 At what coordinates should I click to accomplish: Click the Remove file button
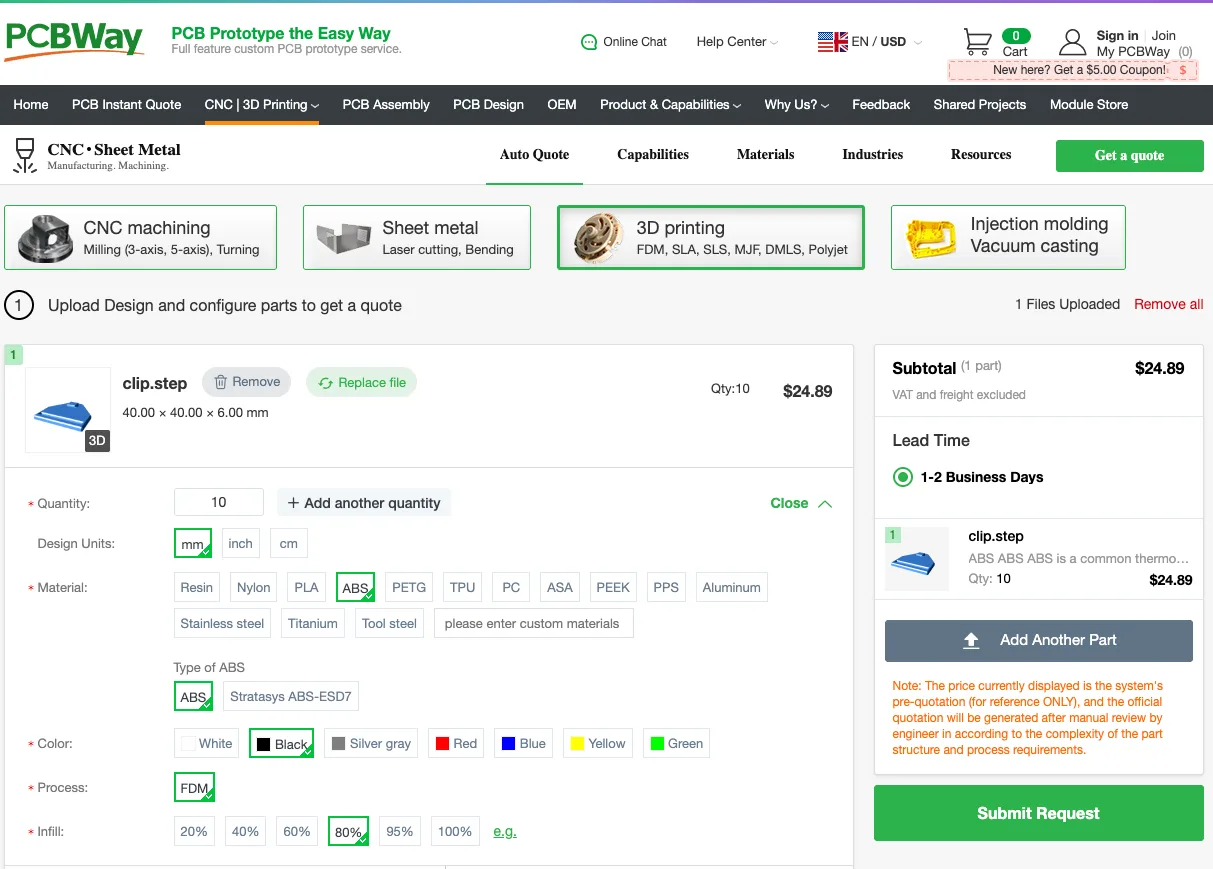246,382
